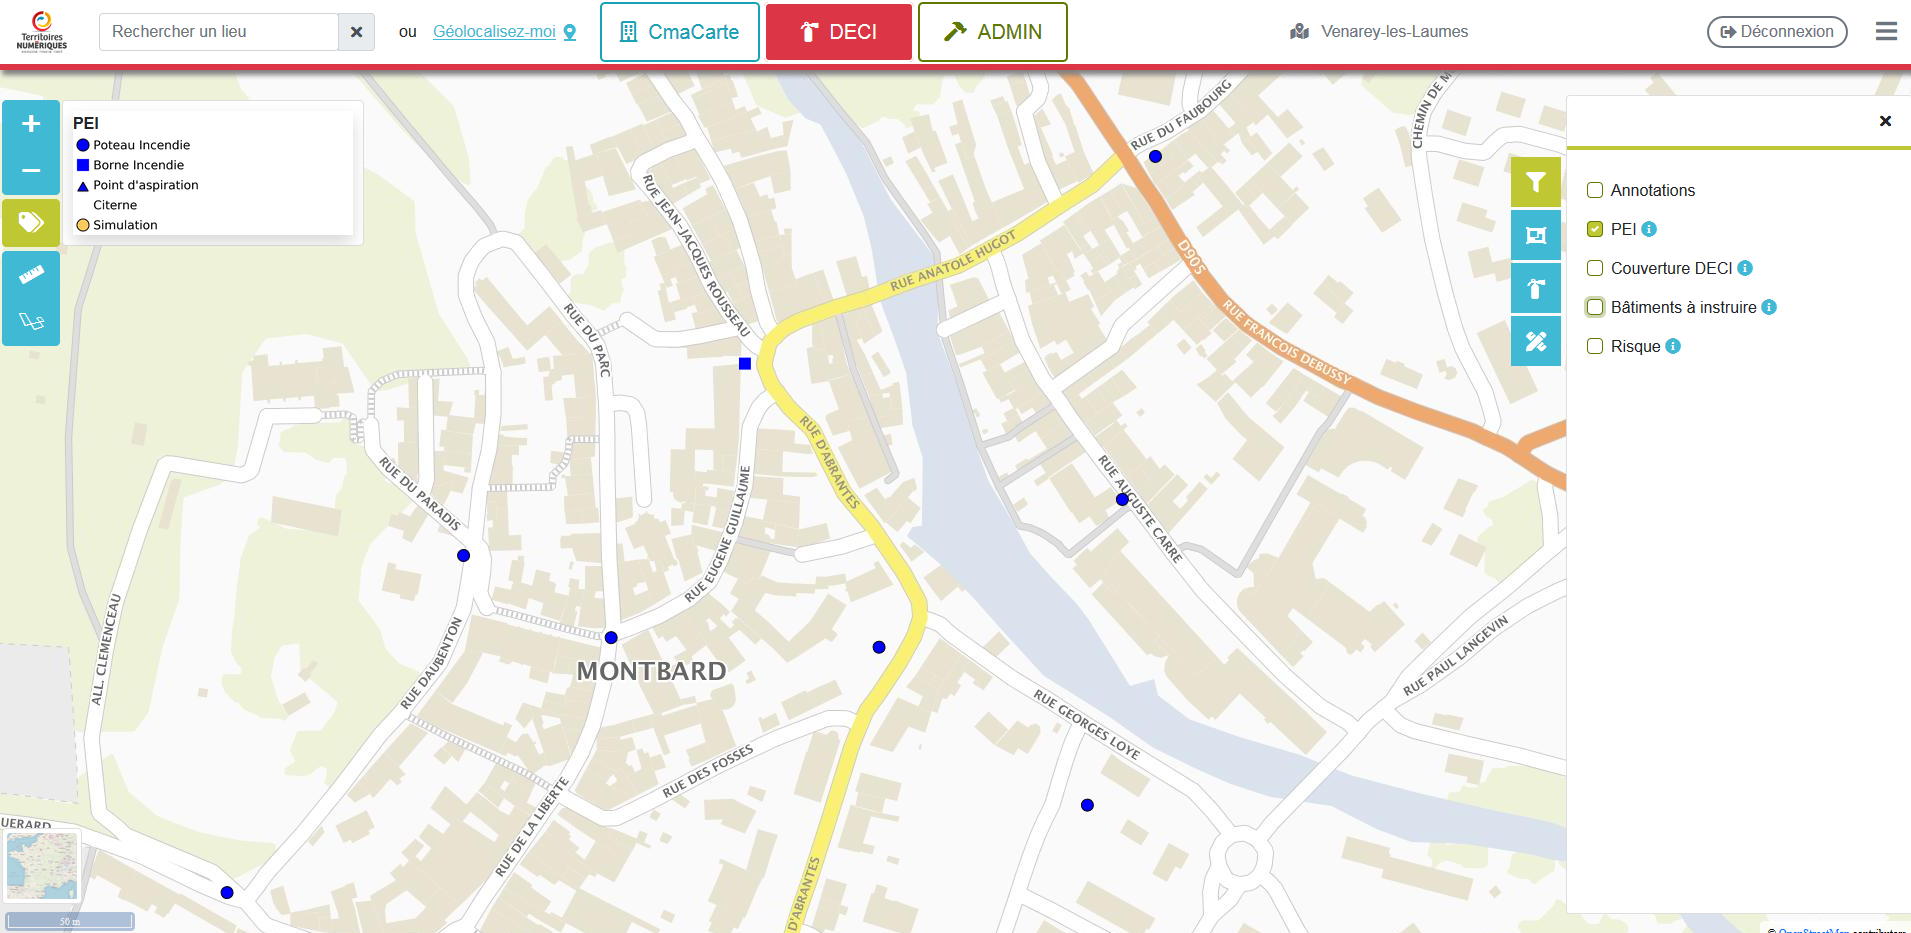This screenshot has width=1911, height=933.
Task: Open the hamburger menu
Action: [1886, 32]
